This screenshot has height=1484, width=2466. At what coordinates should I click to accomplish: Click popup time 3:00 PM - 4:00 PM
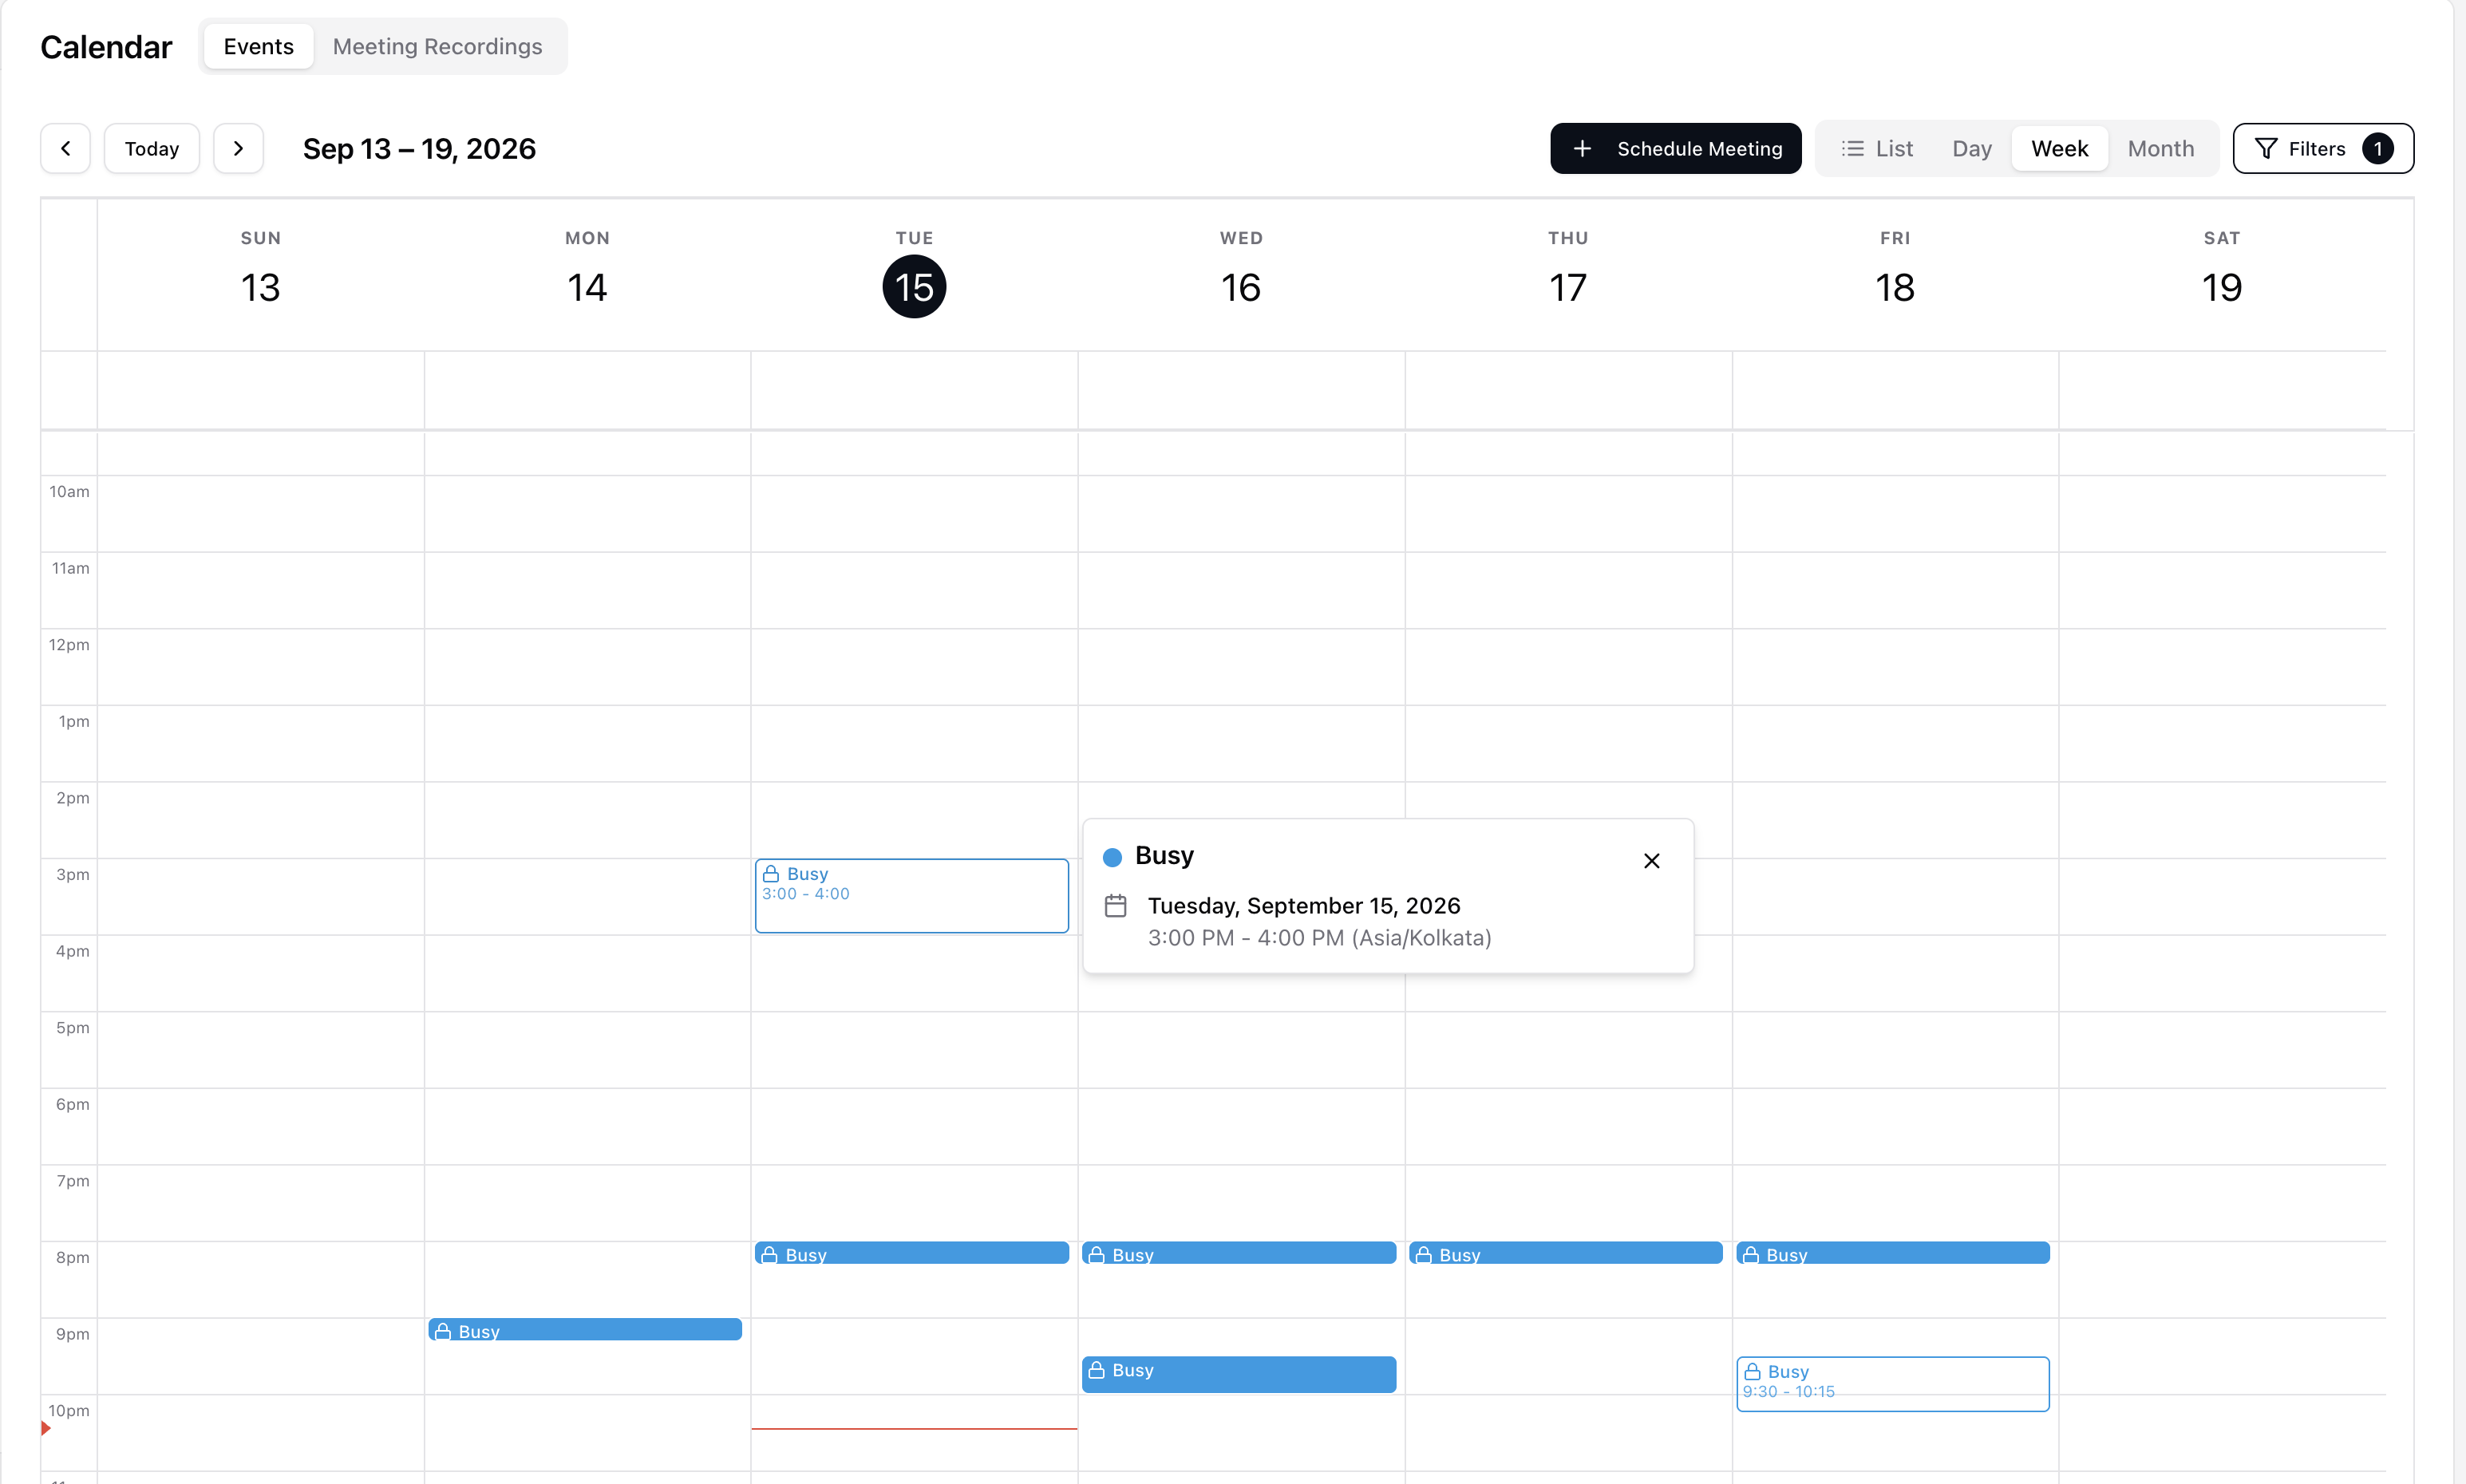point(1245,937)
